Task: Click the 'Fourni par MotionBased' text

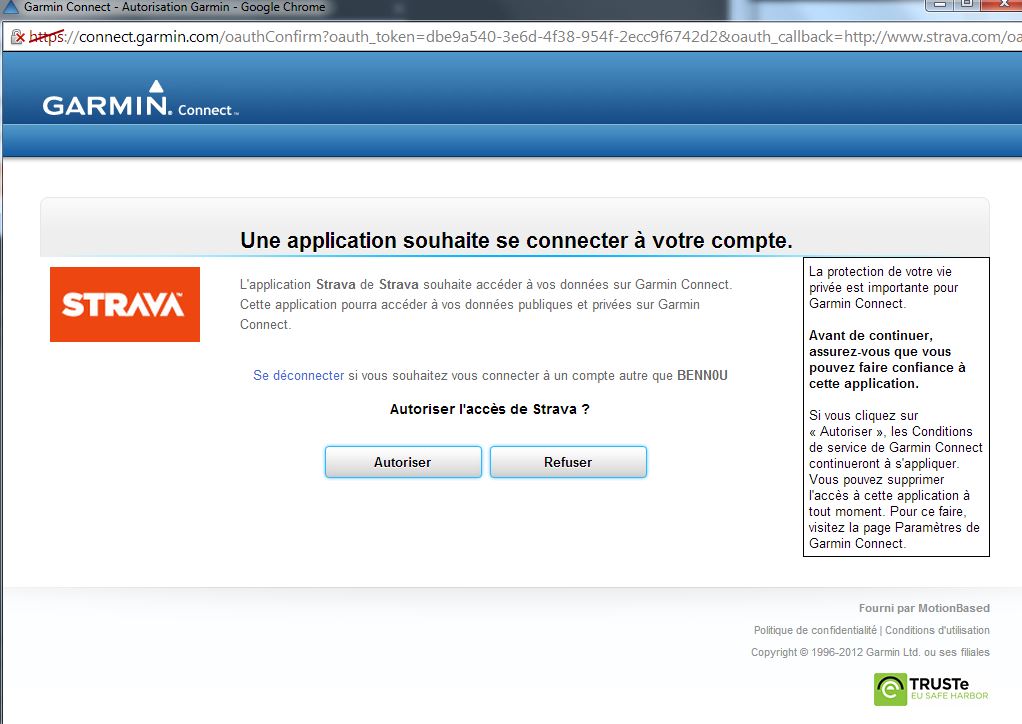Action: [924, 608]
